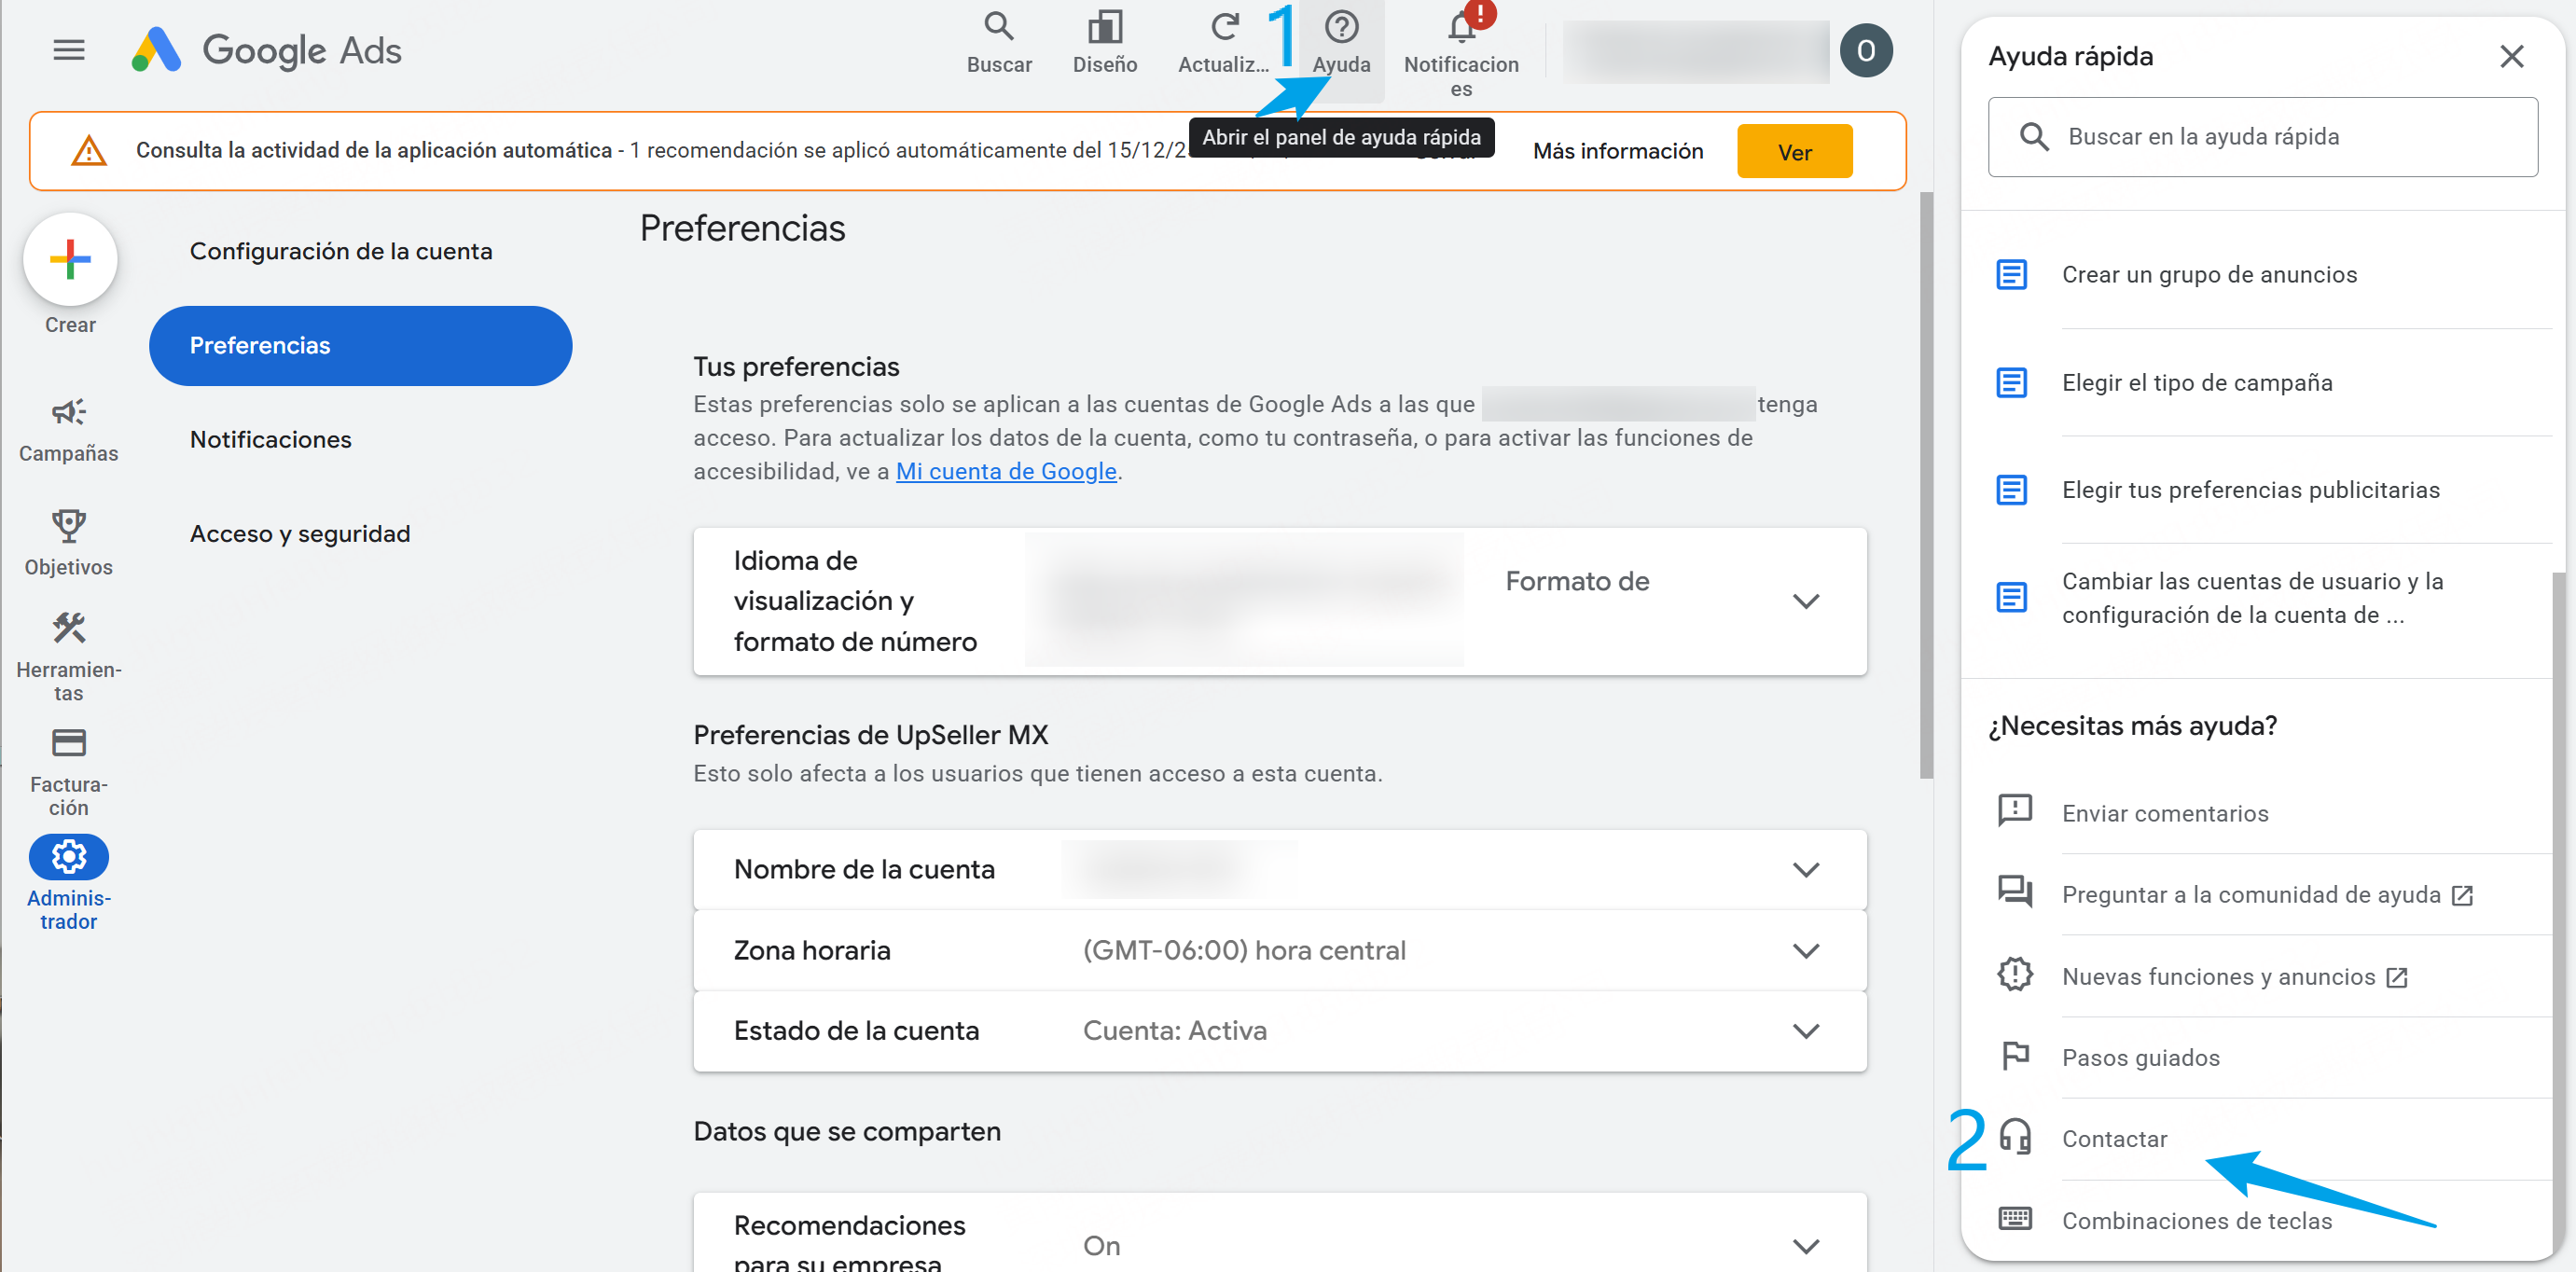
Task: Open Campañas in the left sidebar
Action: point(69,428)
